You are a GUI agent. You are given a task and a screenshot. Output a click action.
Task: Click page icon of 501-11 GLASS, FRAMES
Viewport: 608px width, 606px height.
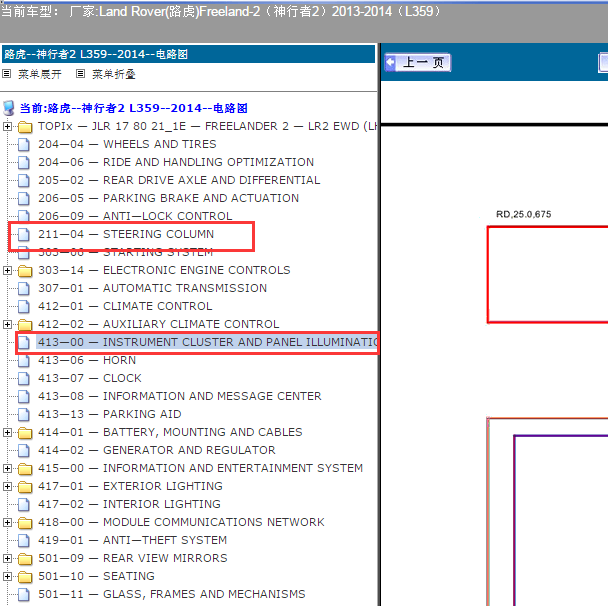pos(24,594)
